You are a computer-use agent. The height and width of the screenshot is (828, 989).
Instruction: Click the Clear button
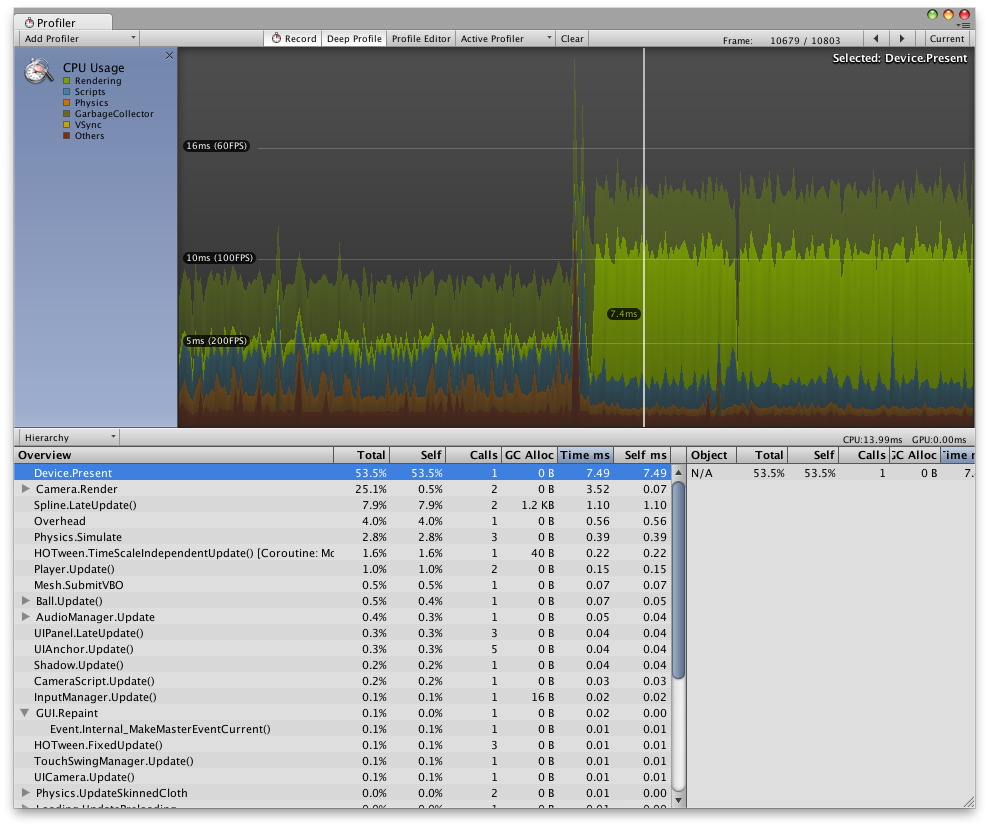572,39
